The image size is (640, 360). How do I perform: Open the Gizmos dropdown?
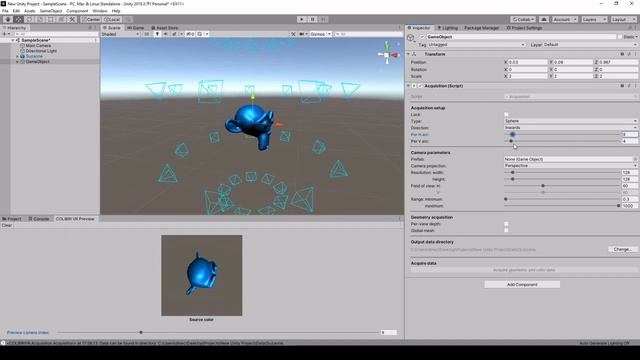point(320,34)
